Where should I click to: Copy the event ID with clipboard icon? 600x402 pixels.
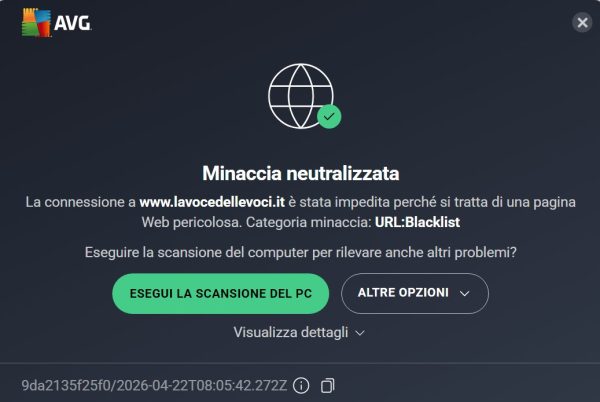[x=327, y=386]
